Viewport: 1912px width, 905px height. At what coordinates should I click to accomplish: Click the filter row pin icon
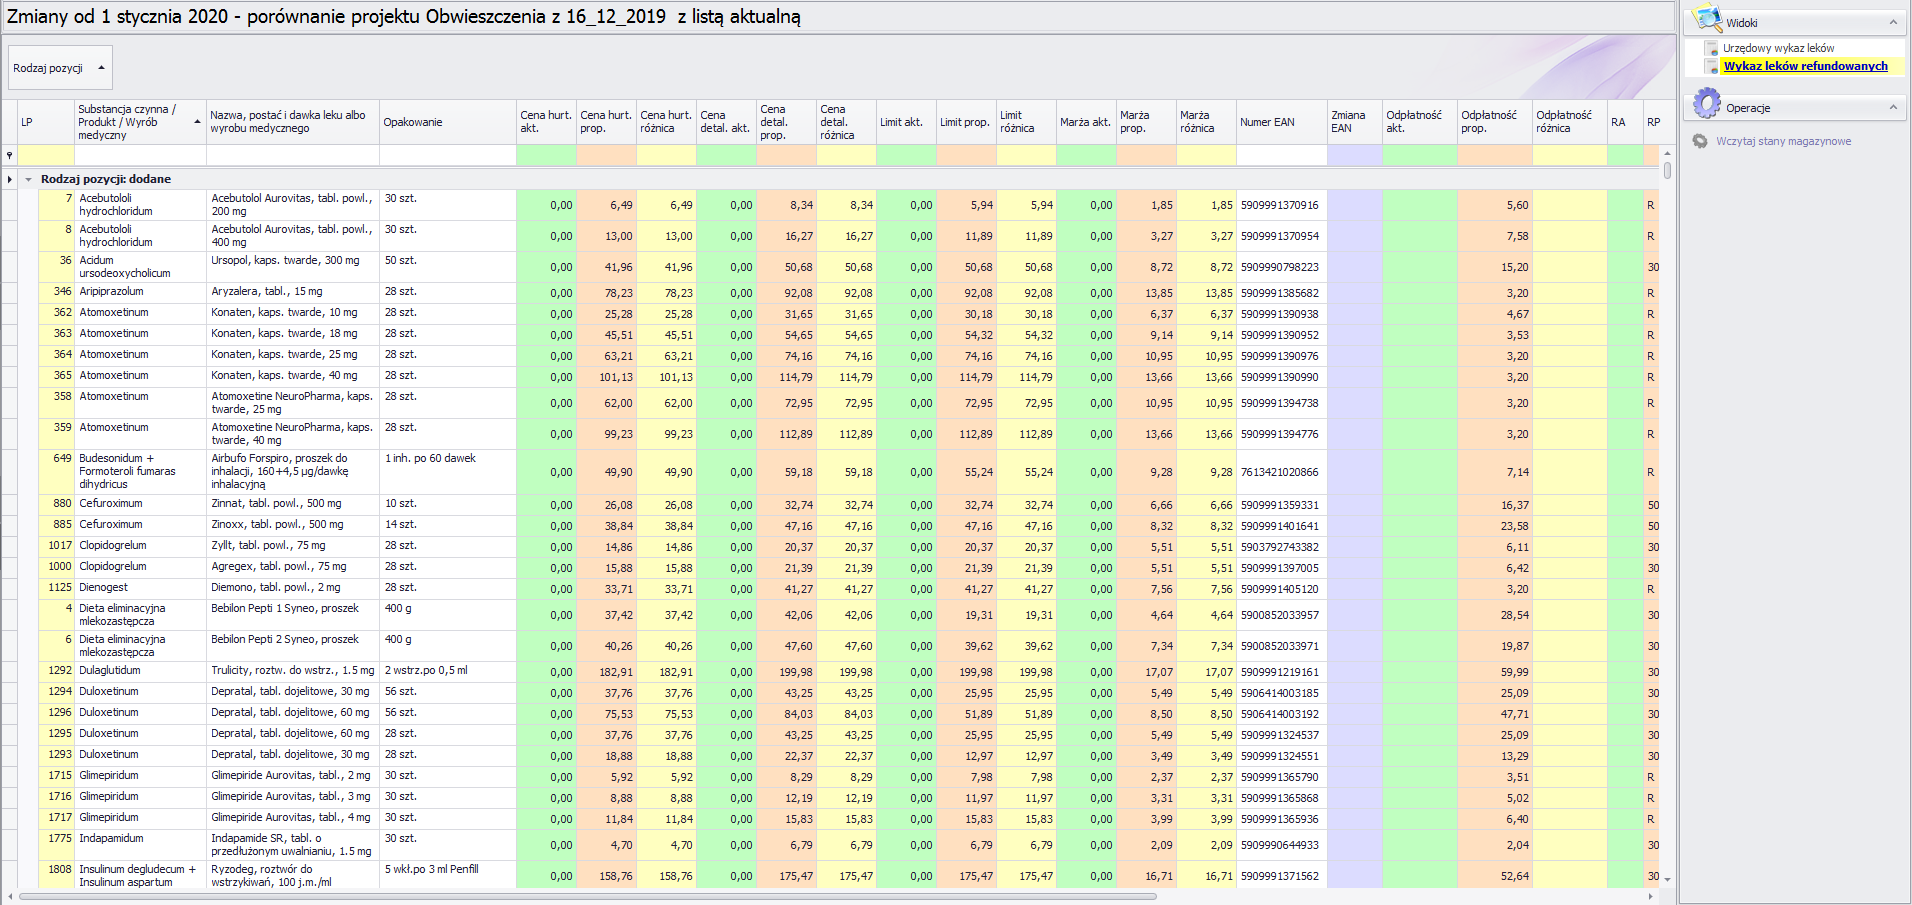(x=10, y=155)
